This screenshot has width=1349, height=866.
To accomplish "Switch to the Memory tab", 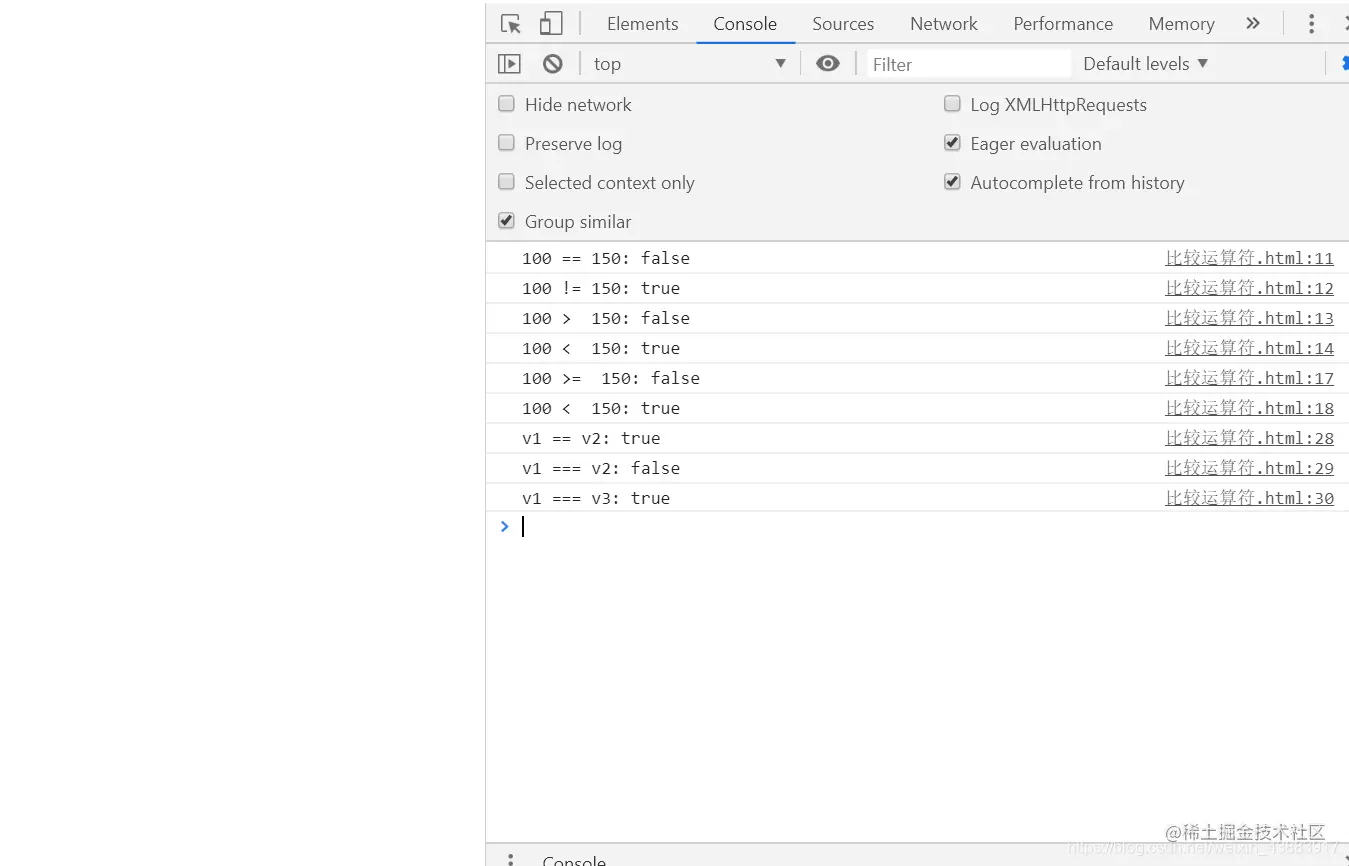I will 1181,24.
